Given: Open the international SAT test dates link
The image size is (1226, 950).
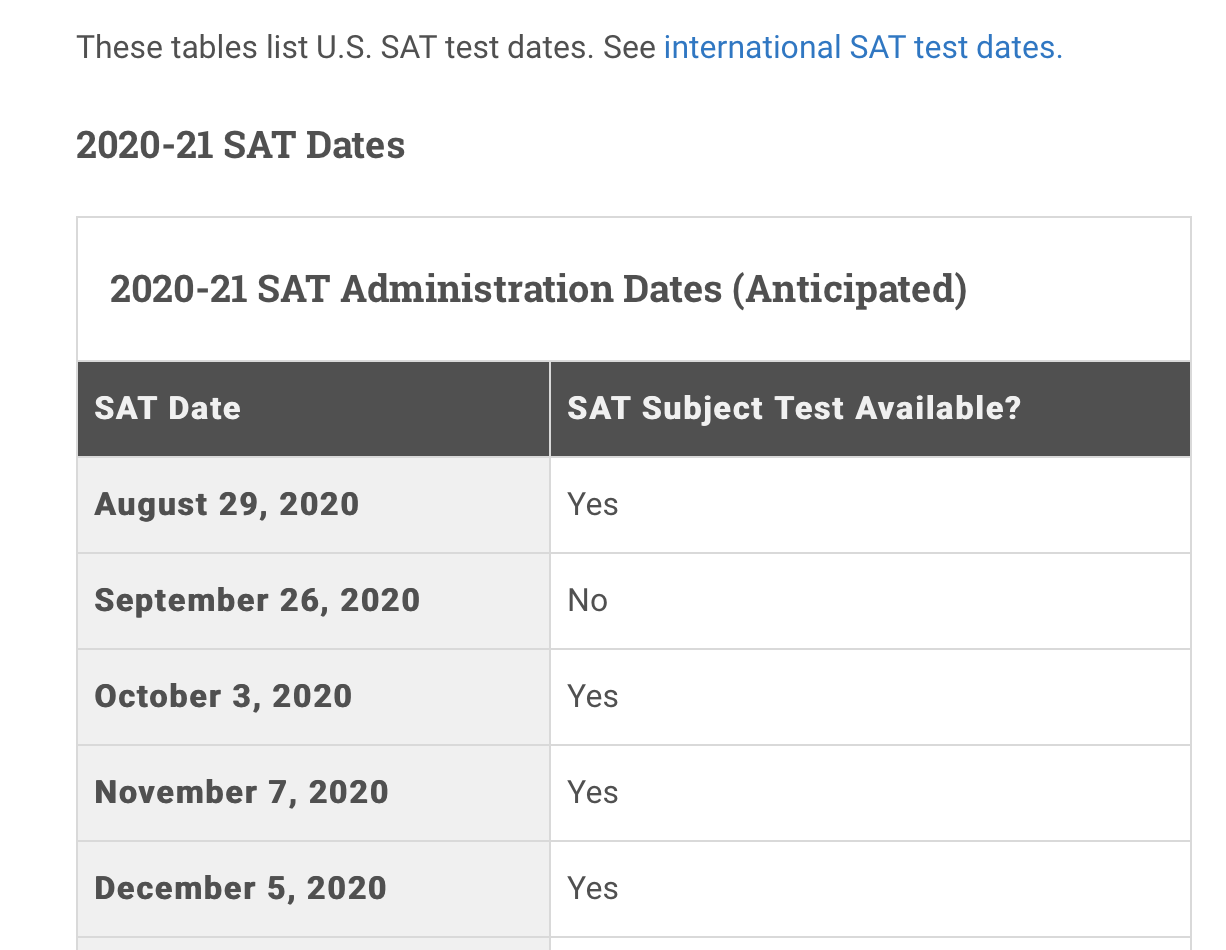Looking at the screenshot, I should (862, 47).
